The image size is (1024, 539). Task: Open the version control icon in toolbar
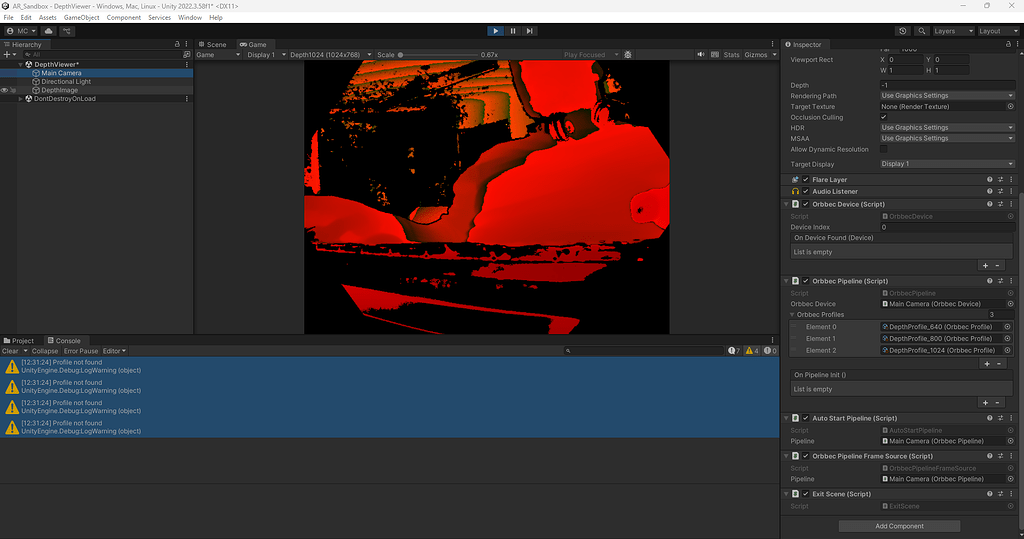coord(68,31)
